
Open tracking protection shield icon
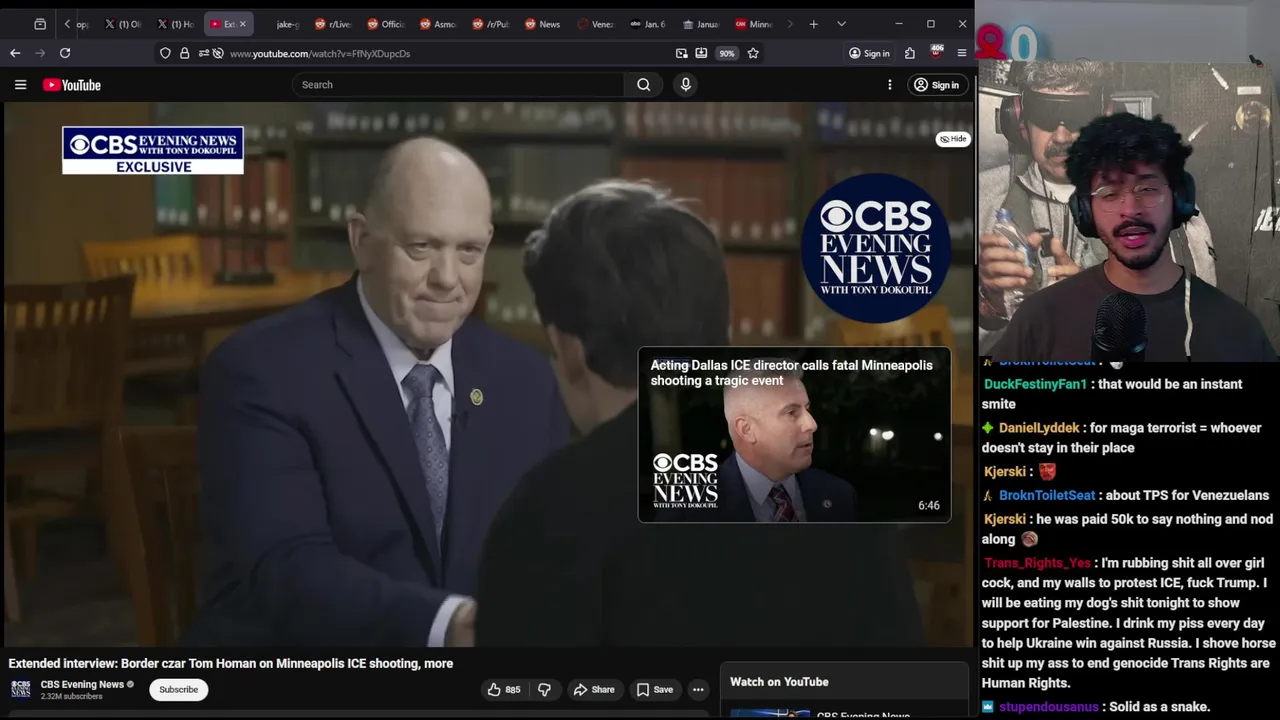tap(165, 53)
